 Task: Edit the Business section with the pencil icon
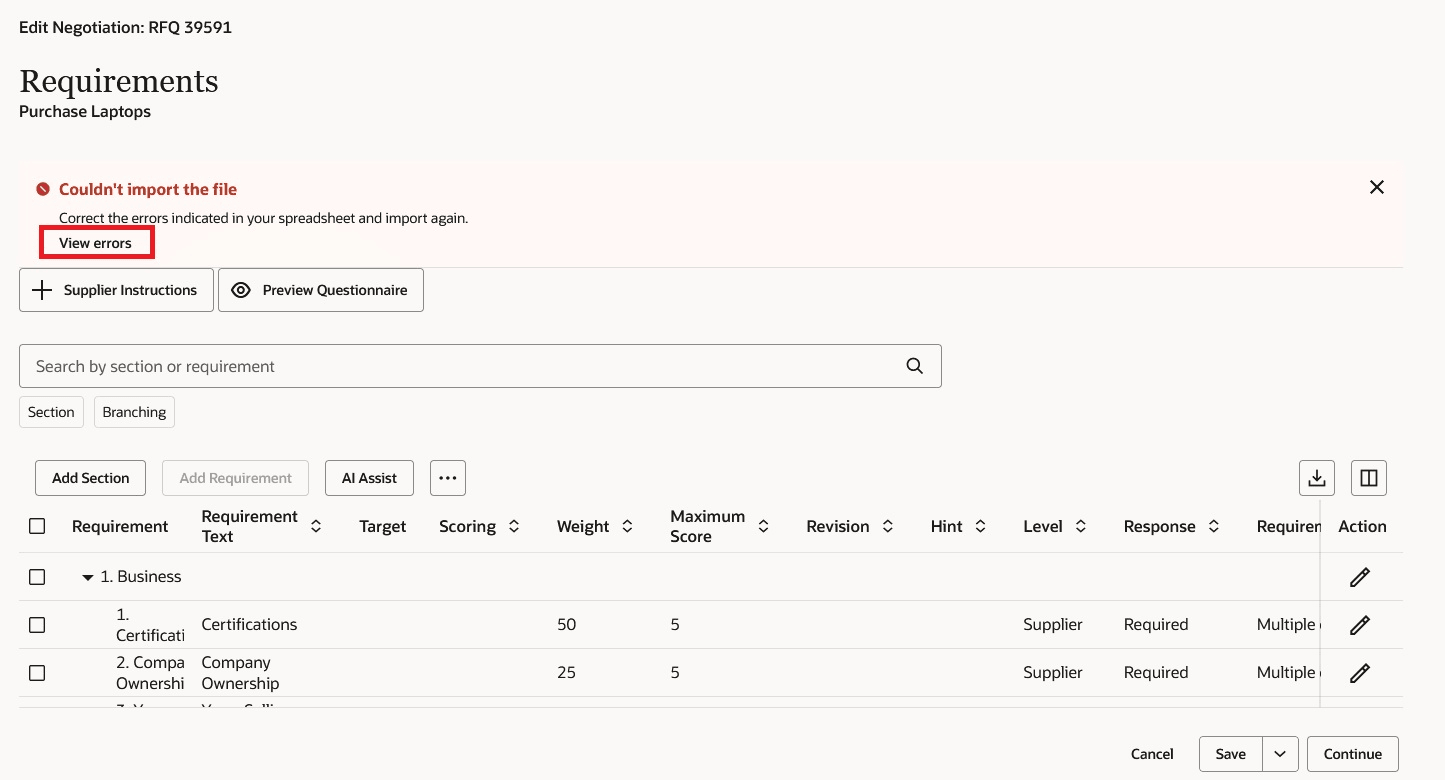[x=1359, y=577]
